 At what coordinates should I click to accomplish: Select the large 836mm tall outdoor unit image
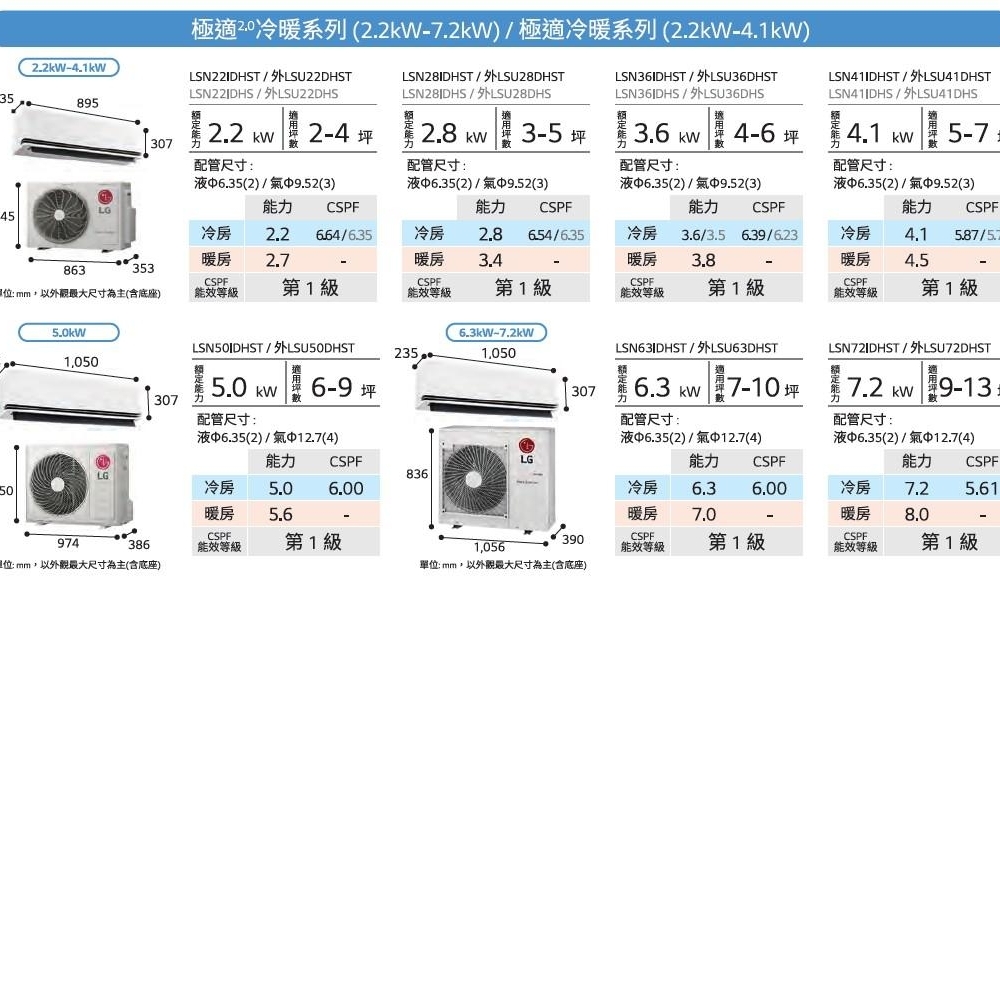coord(497,478)
